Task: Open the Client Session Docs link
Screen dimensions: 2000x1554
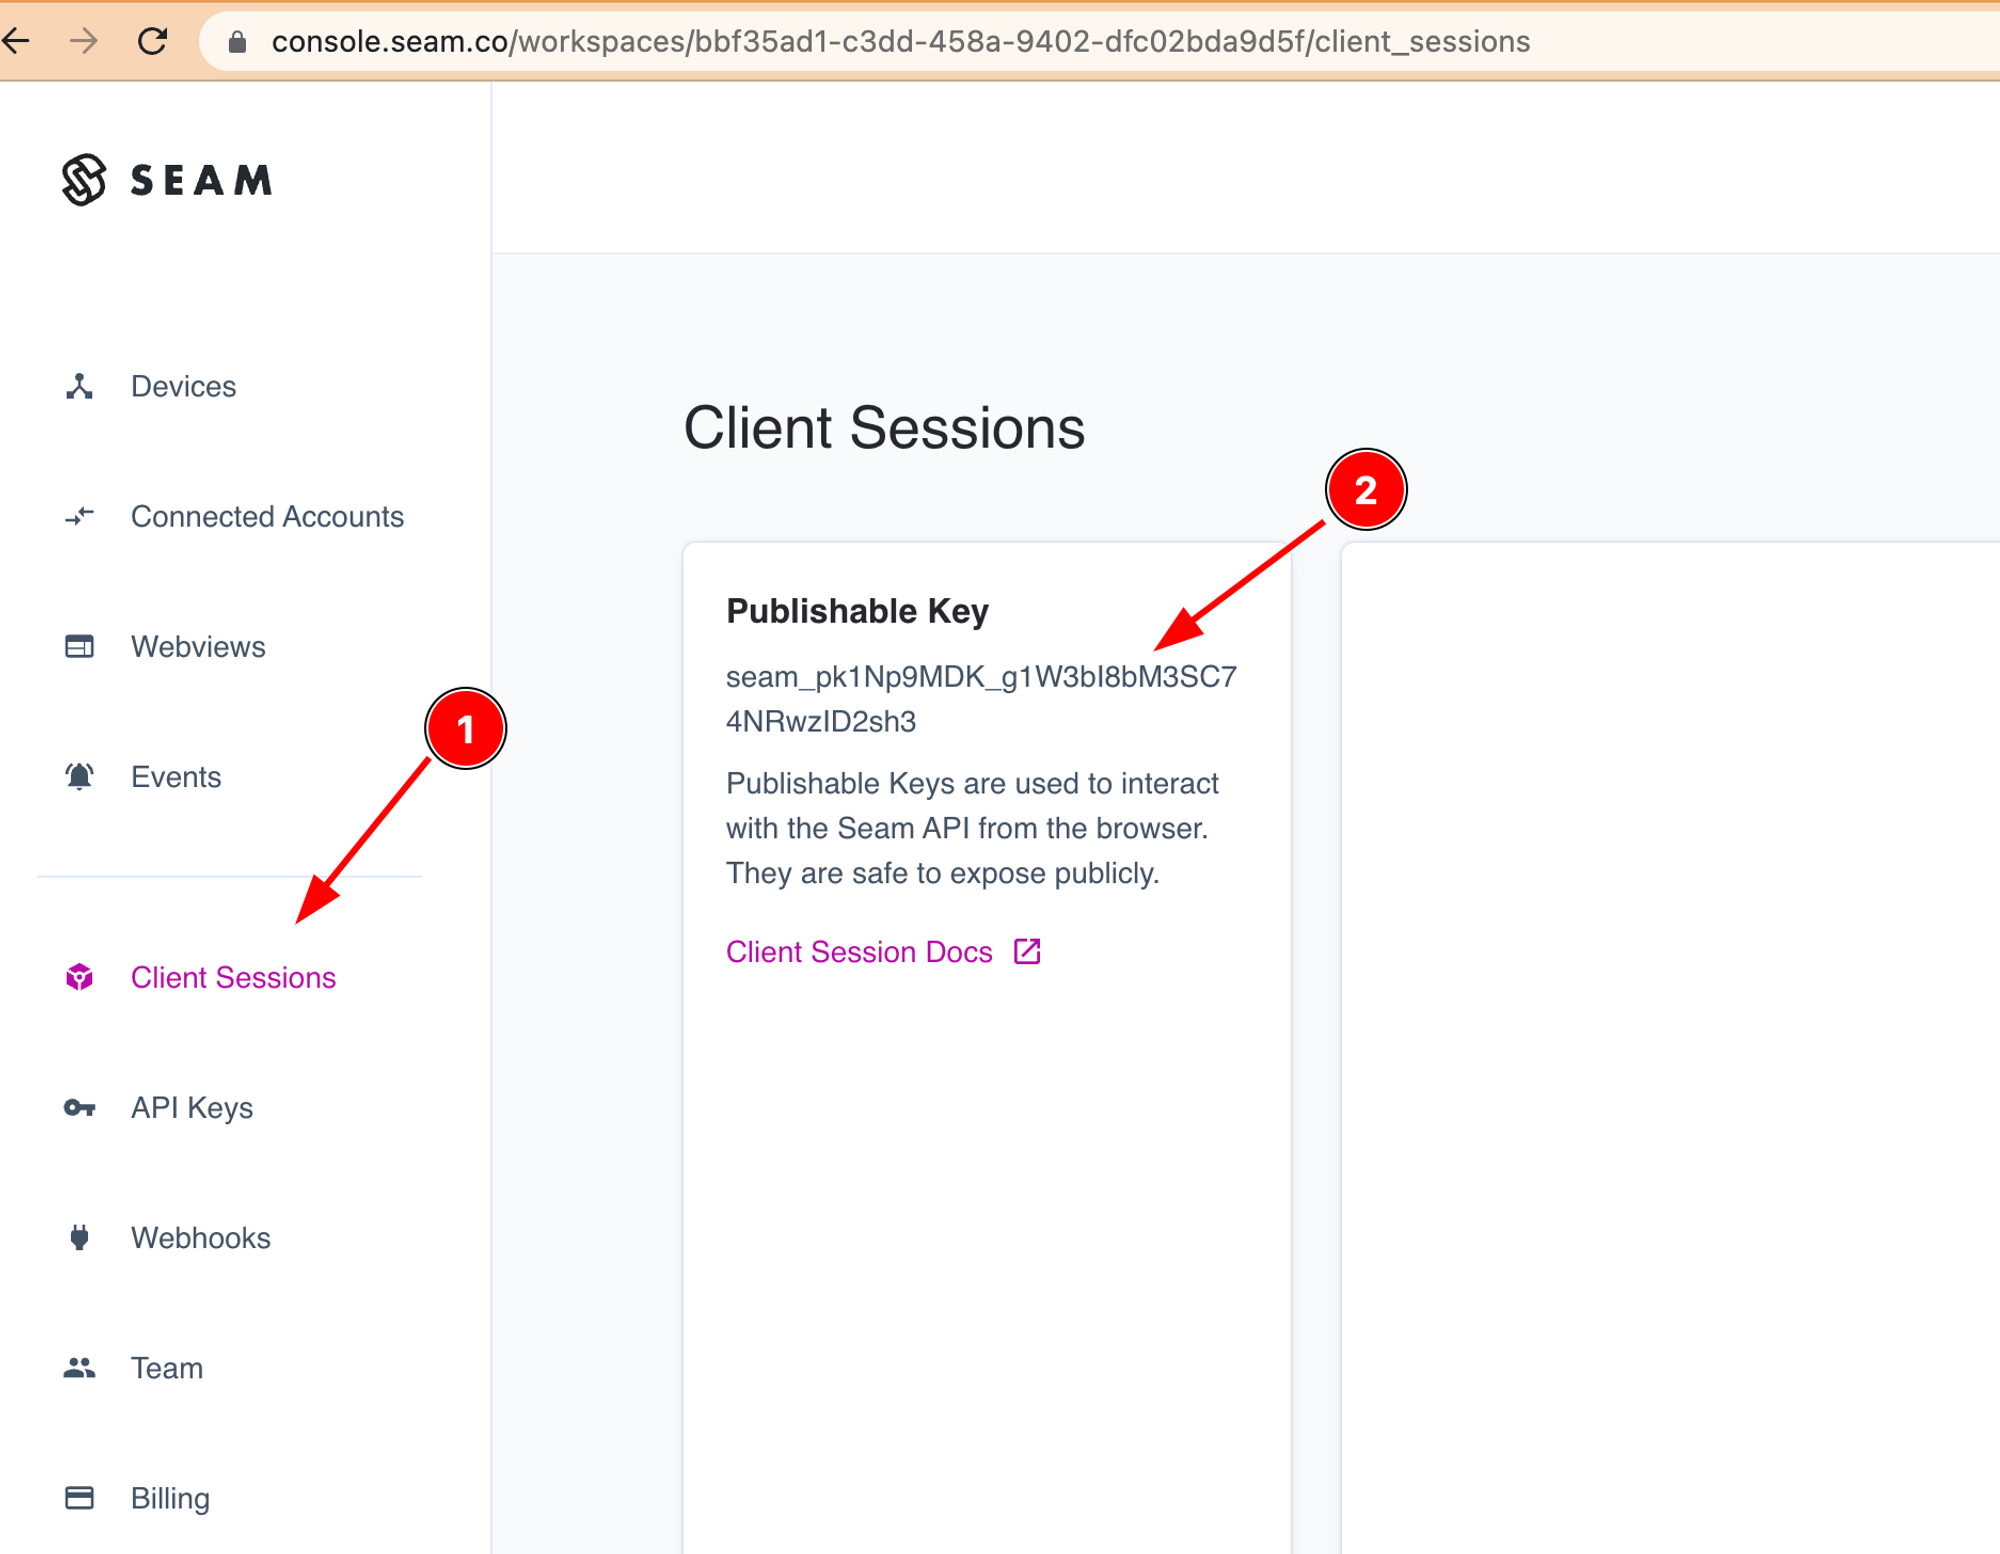Action: tap(859, 951)
